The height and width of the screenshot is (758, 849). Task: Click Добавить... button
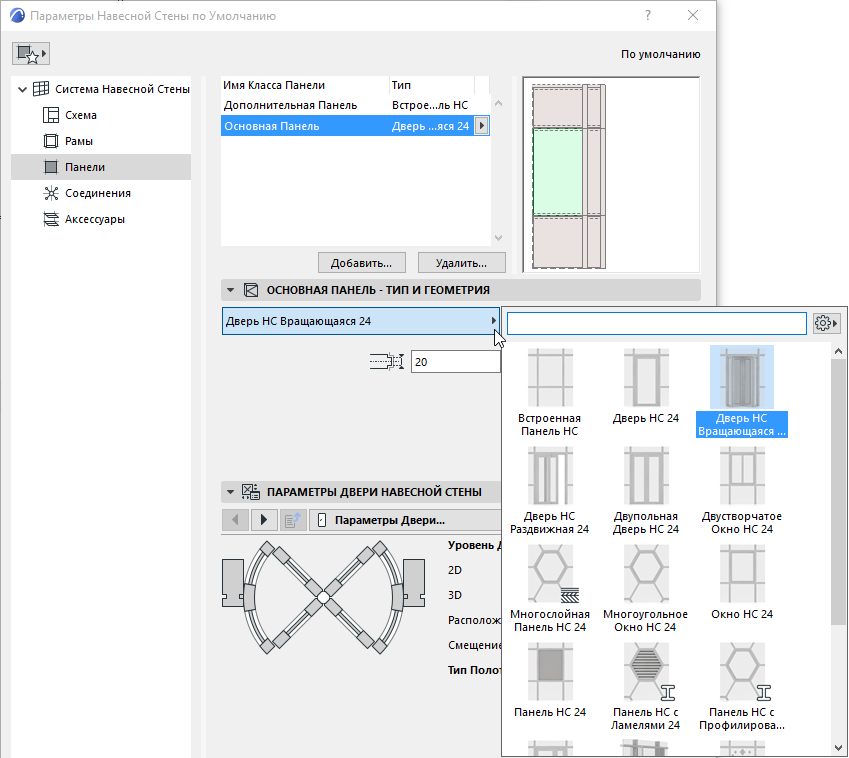362,263
